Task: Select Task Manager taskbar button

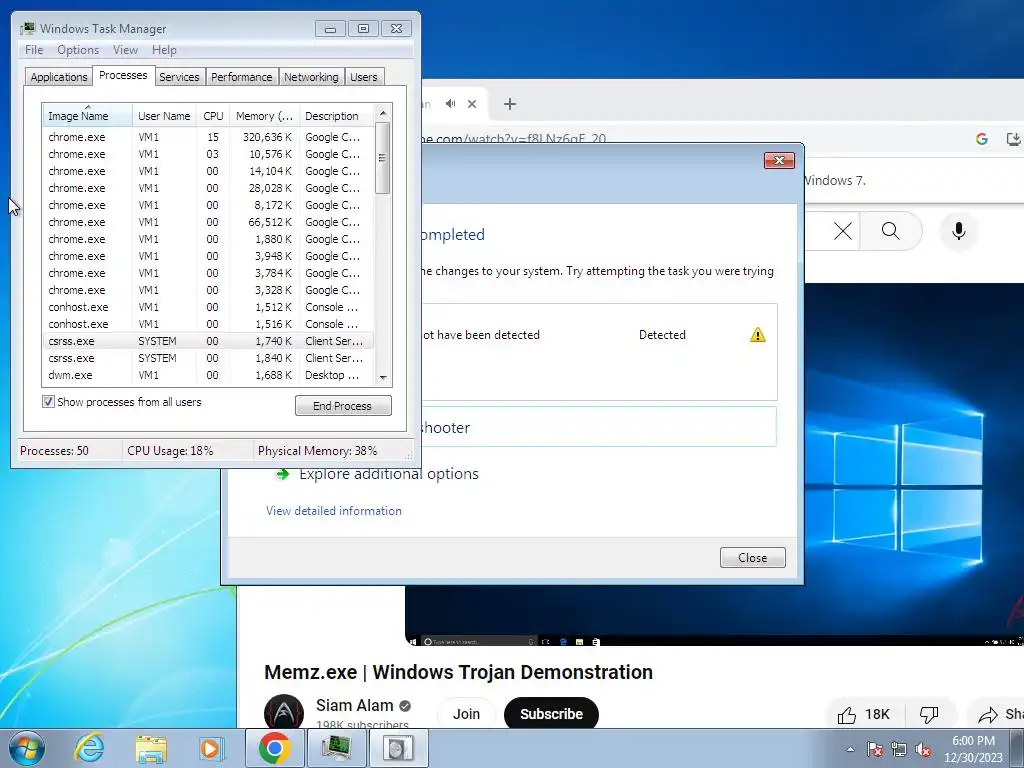Action: (x=336, y=748)
